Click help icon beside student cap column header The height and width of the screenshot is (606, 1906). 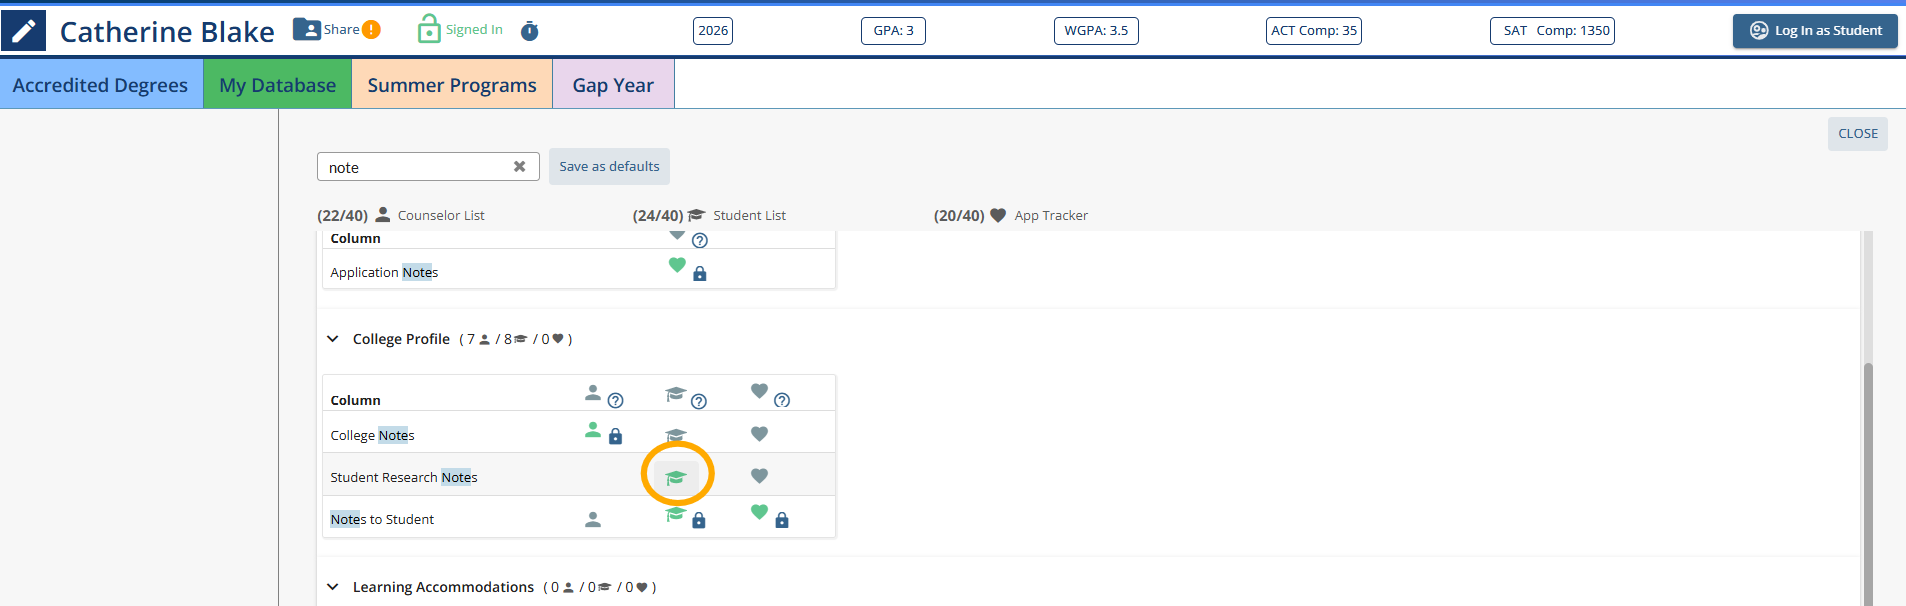(x=699, y=401)
